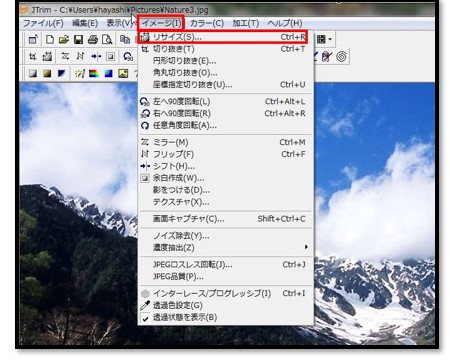Click the Mirror toolbar icon
The image size is (450, 360).
click(65, 56)
